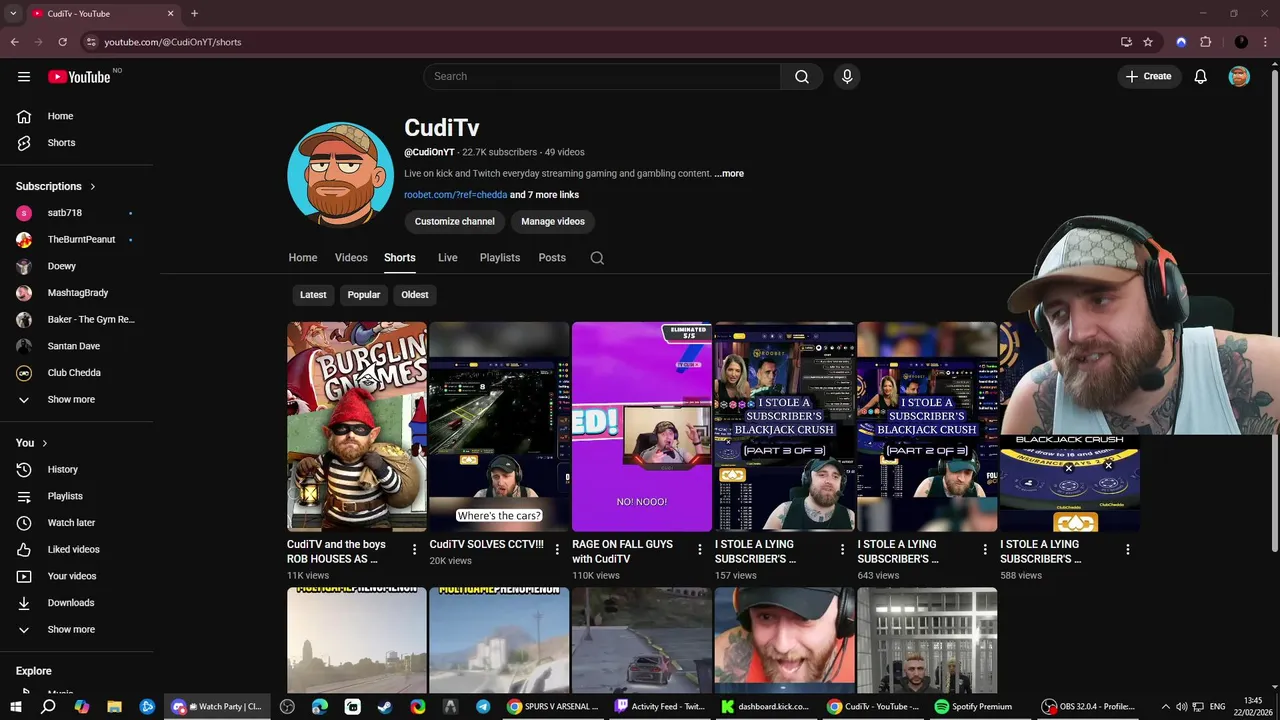Image resolution: width=1280 pixels, height=720 pixels.
Task: Click the Windows Start button
Action: (15, 706)
